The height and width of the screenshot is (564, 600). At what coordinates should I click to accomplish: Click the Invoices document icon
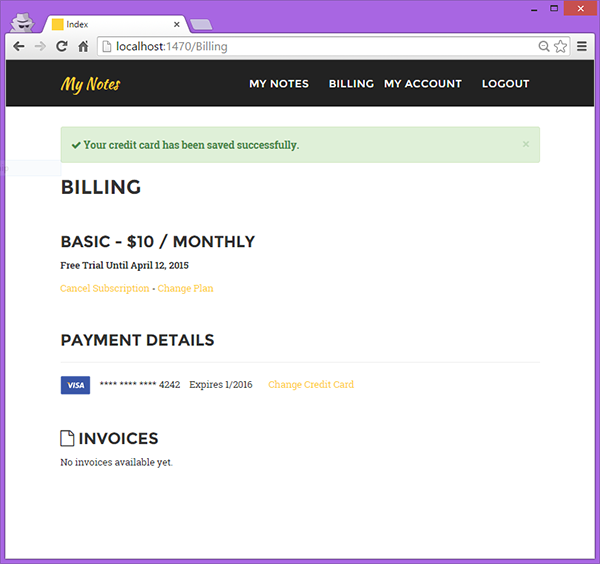67,438
